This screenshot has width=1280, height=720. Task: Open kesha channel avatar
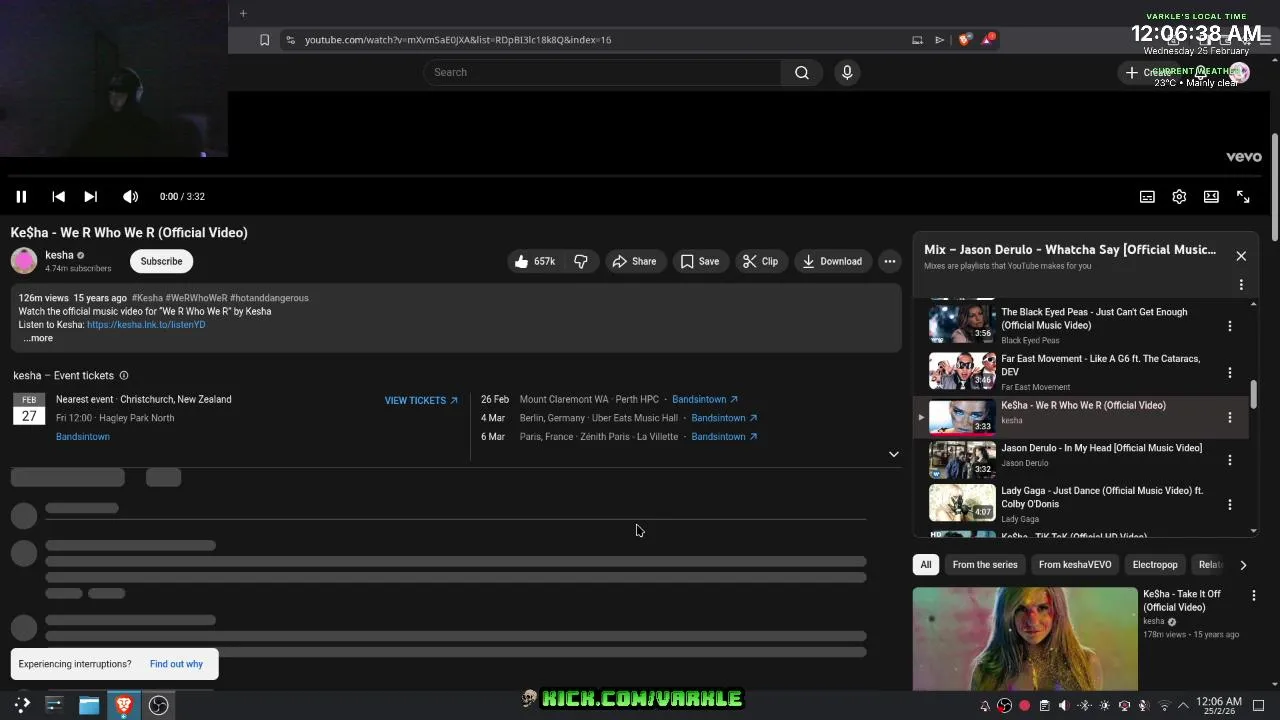[24, 261]
